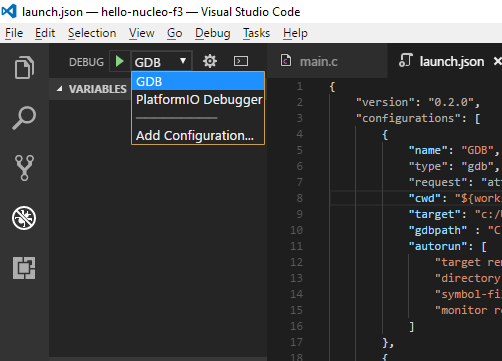Screen dimensions: 502x361
Task: Open the Search view in activity bar
Action: [x=24, y=118]
